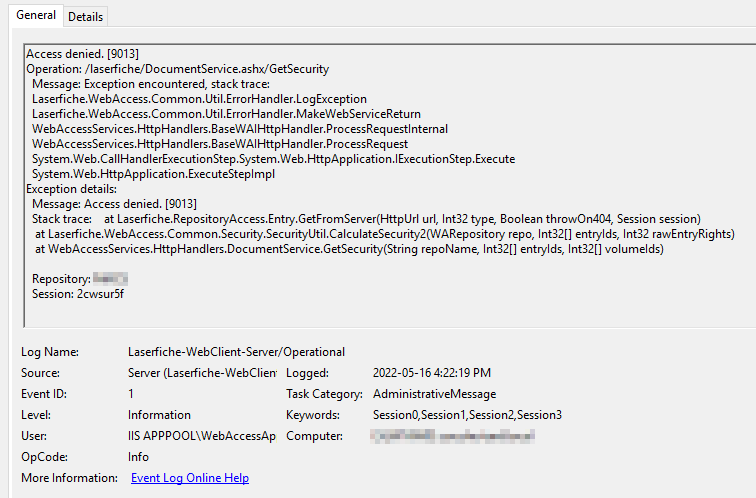The image size is (756, 498).
Task: Click the blurred Computer value field
Action: point(452,436)
